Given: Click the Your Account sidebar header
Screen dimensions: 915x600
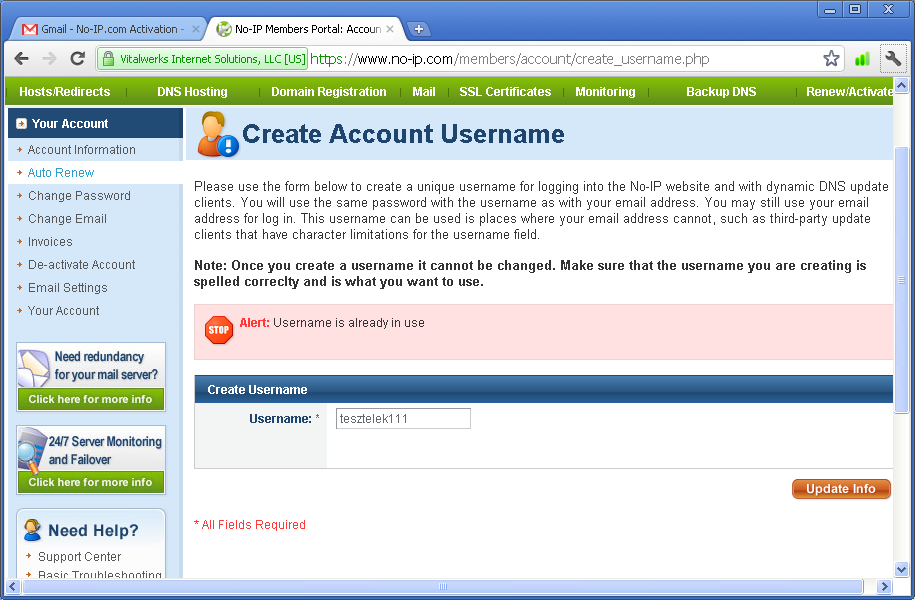Looking at the screenshot, I should coord(96,123).
